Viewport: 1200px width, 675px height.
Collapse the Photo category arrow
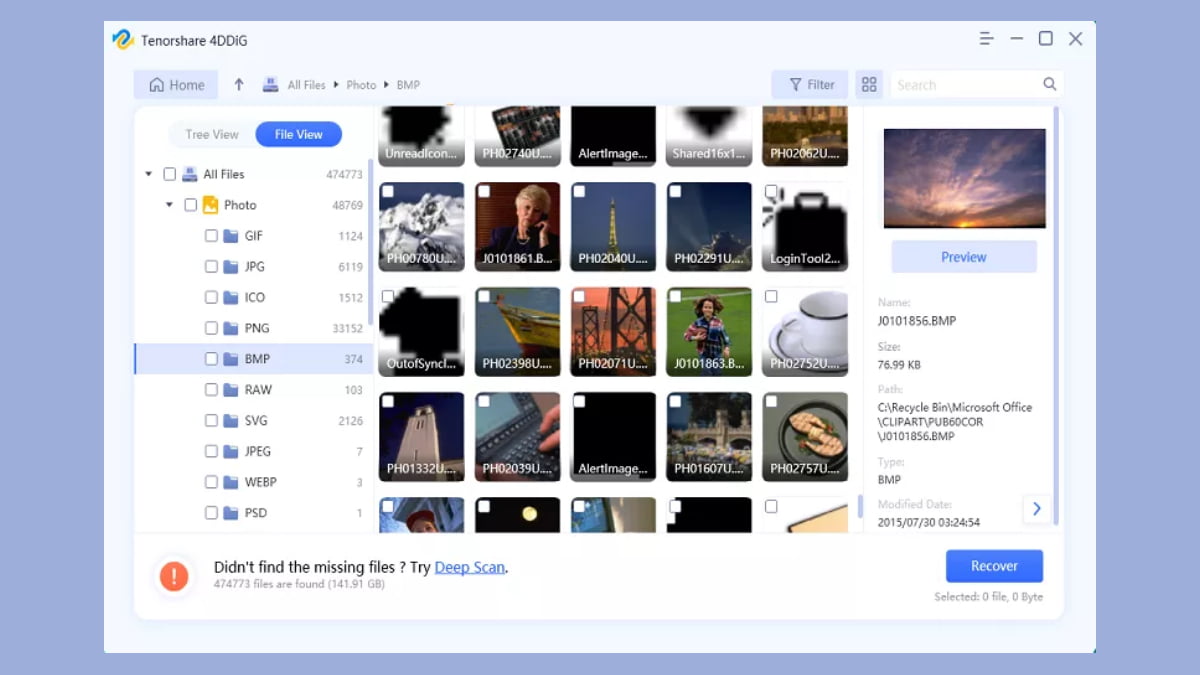pyautogui.click(x=169, y=205)
